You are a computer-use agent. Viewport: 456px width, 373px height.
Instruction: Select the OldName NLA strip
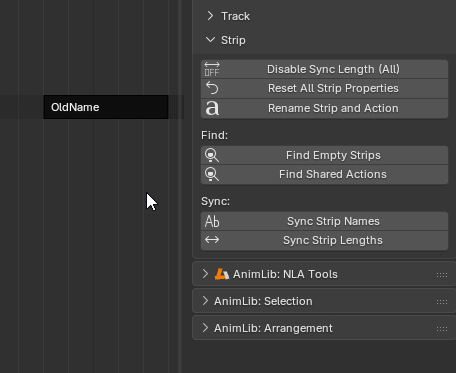(x=106, y=107)
